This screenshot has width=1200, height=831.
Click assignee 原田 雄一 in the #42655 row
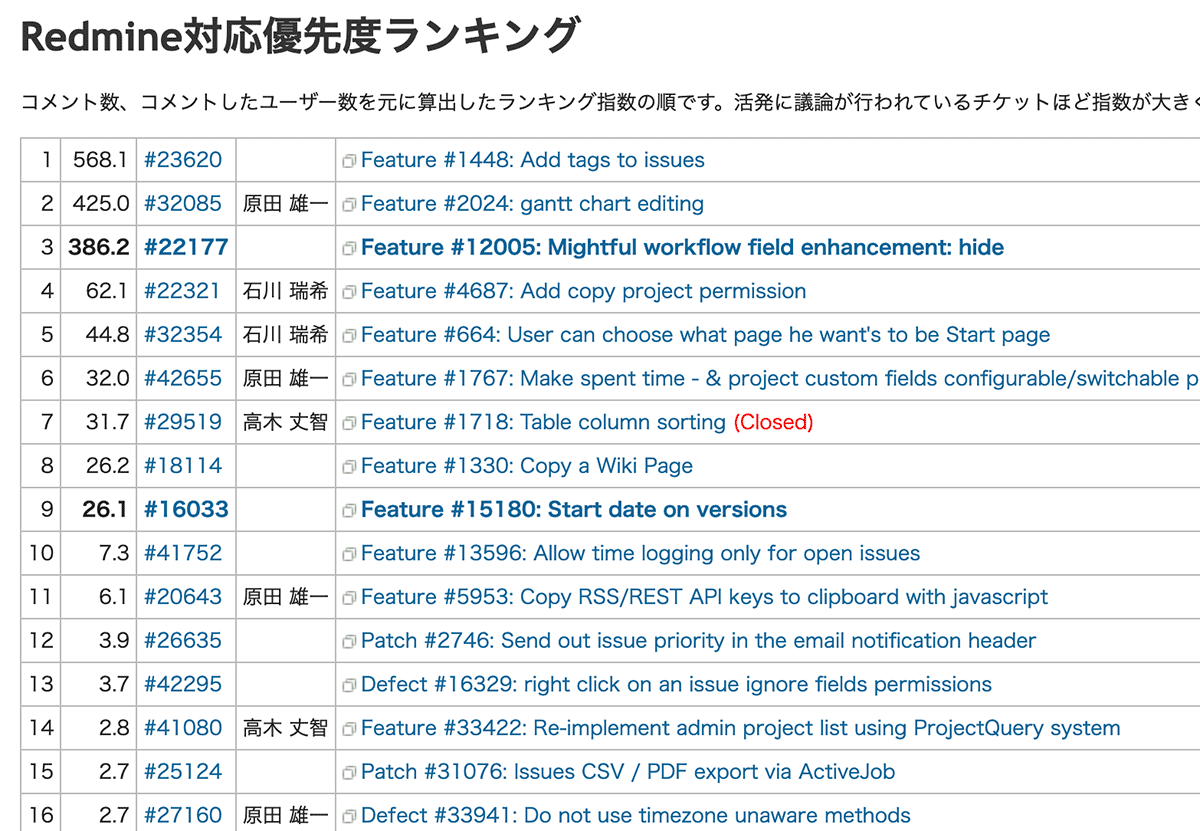tap(286, 378)
